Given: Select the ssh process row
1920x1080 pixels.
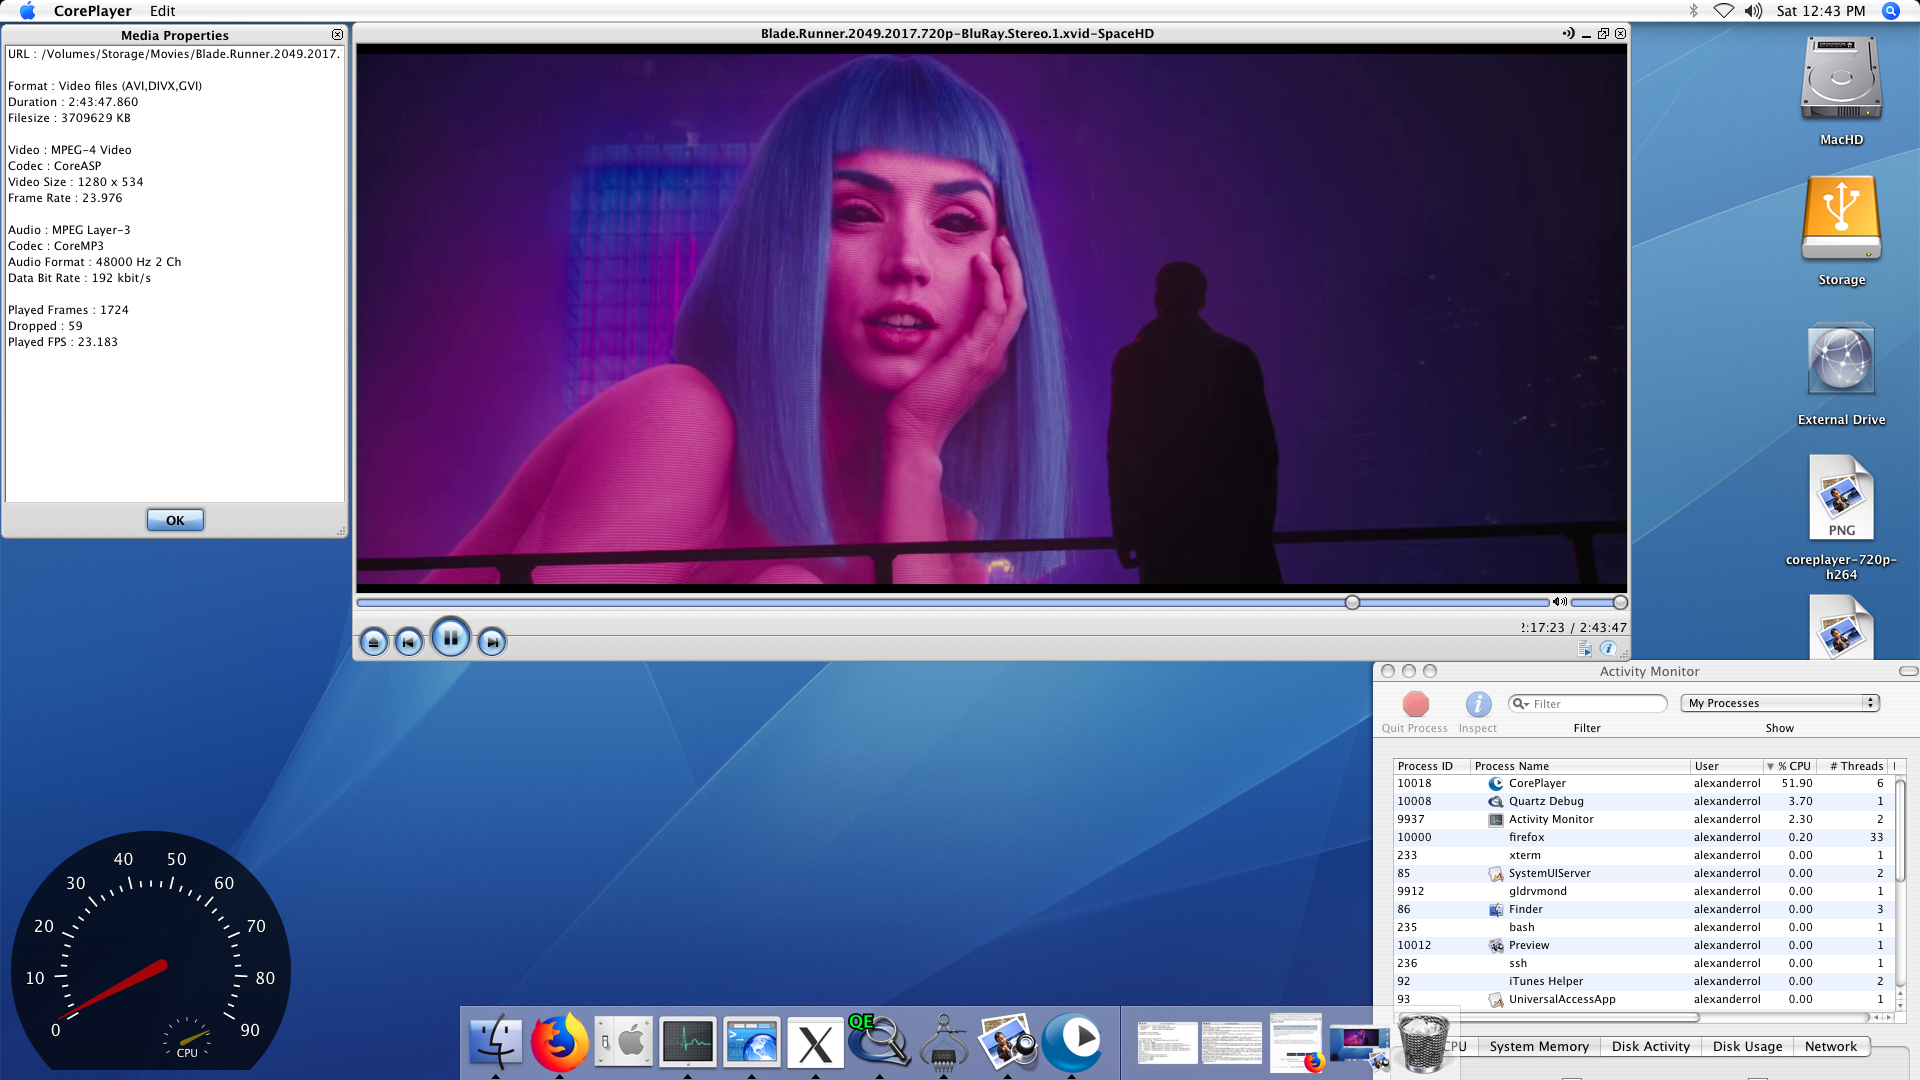Looking at the screenshot, I should (x=1642, y=963).
